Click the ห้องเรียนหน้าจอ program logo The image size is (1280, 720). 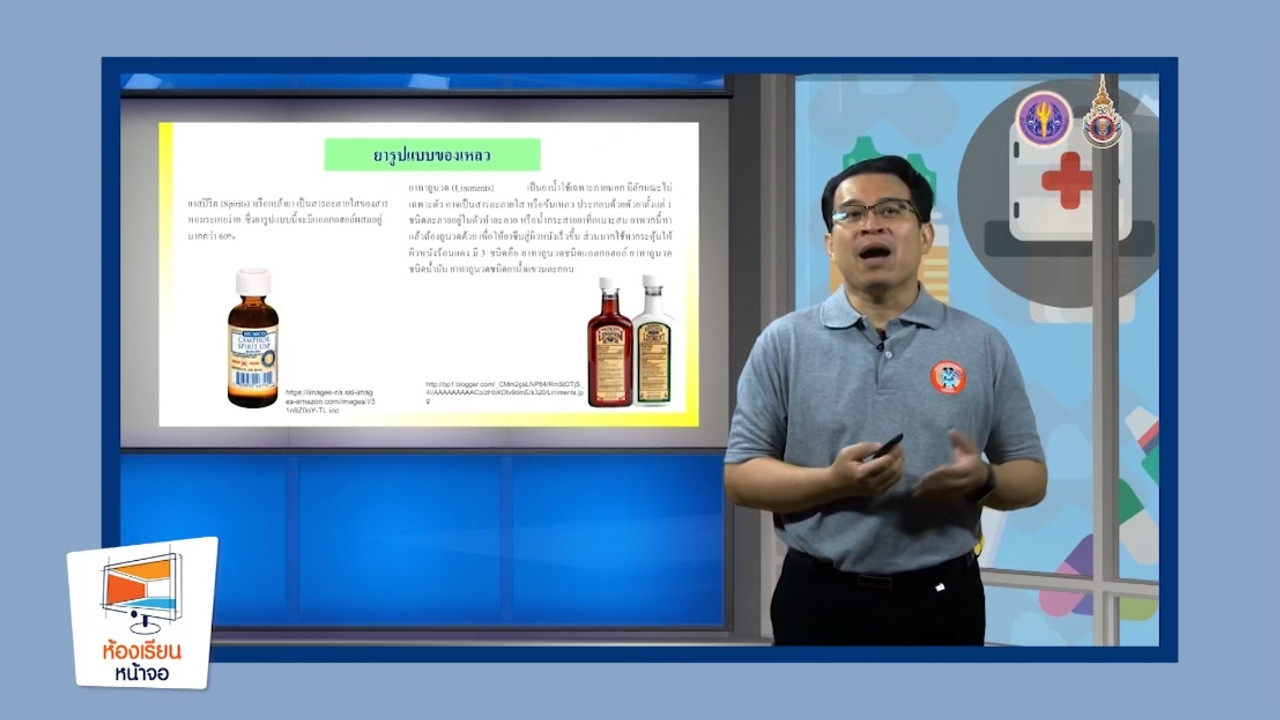(x=142, y=612)
